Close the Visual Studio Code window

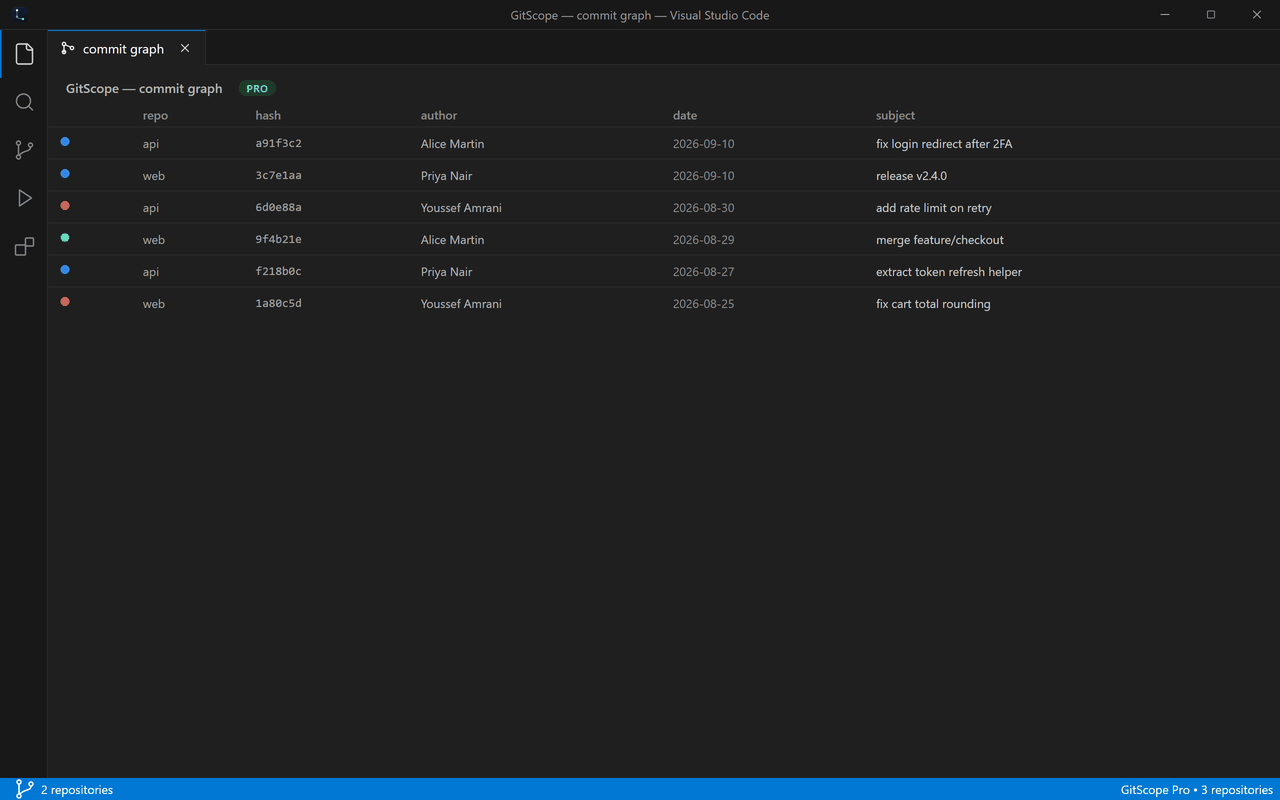coord(1257,15)
